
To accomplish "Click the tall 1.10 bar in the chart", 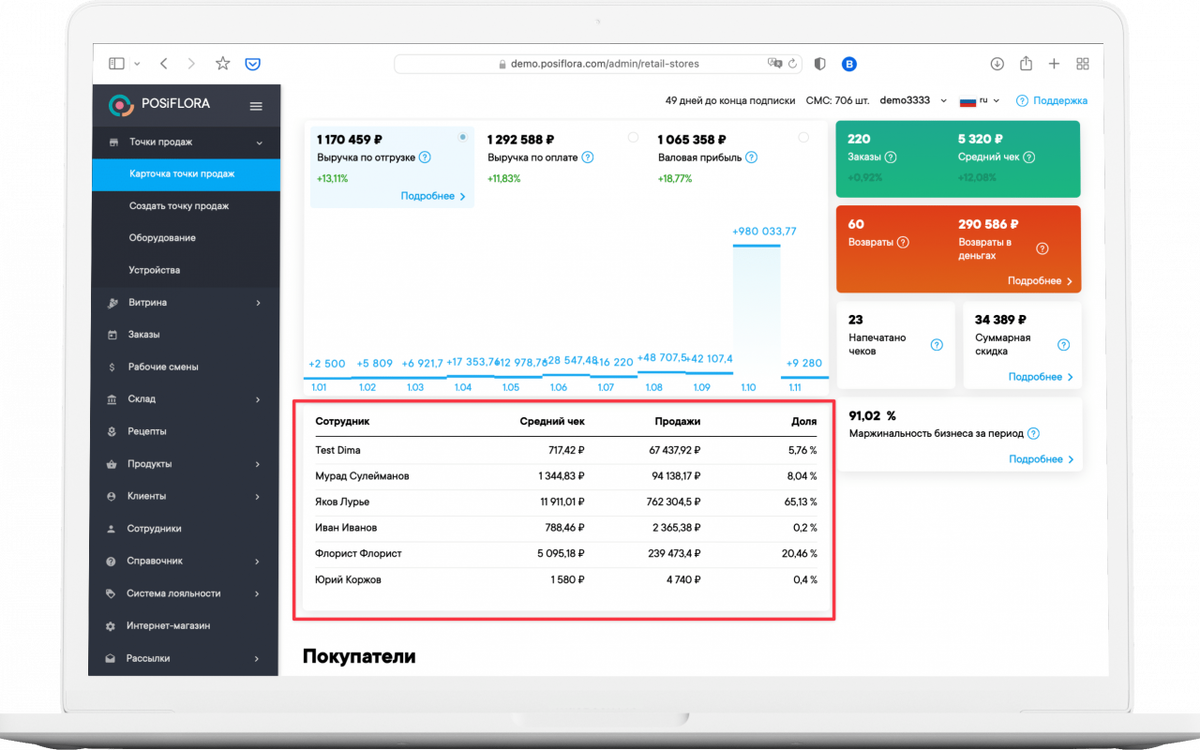I will (757, 311).
